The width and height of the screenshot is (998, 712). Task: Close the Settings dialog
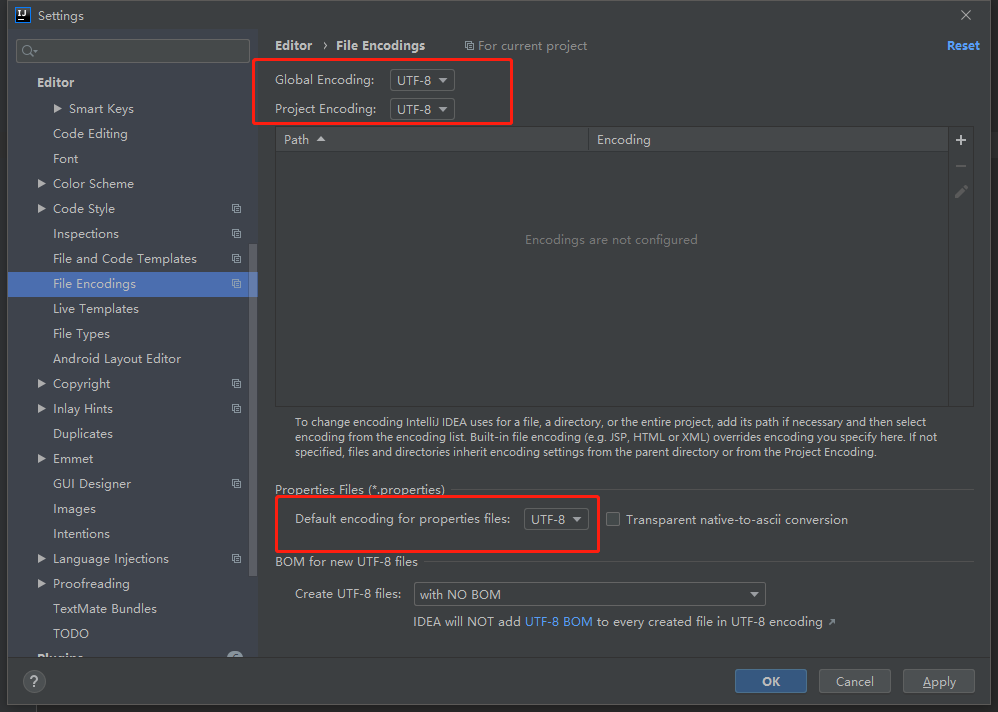pos(966,15)
